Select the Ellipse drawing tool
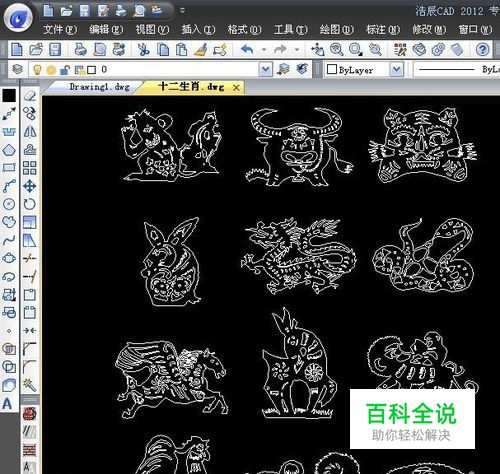Screen dimensions: 500x474 (9, 258)
